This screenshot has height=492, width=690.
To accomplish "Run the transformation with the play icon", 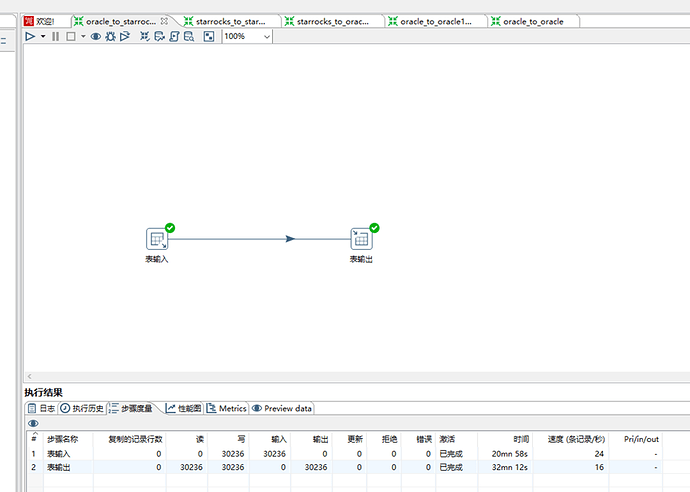I will [x=30, y=36].
